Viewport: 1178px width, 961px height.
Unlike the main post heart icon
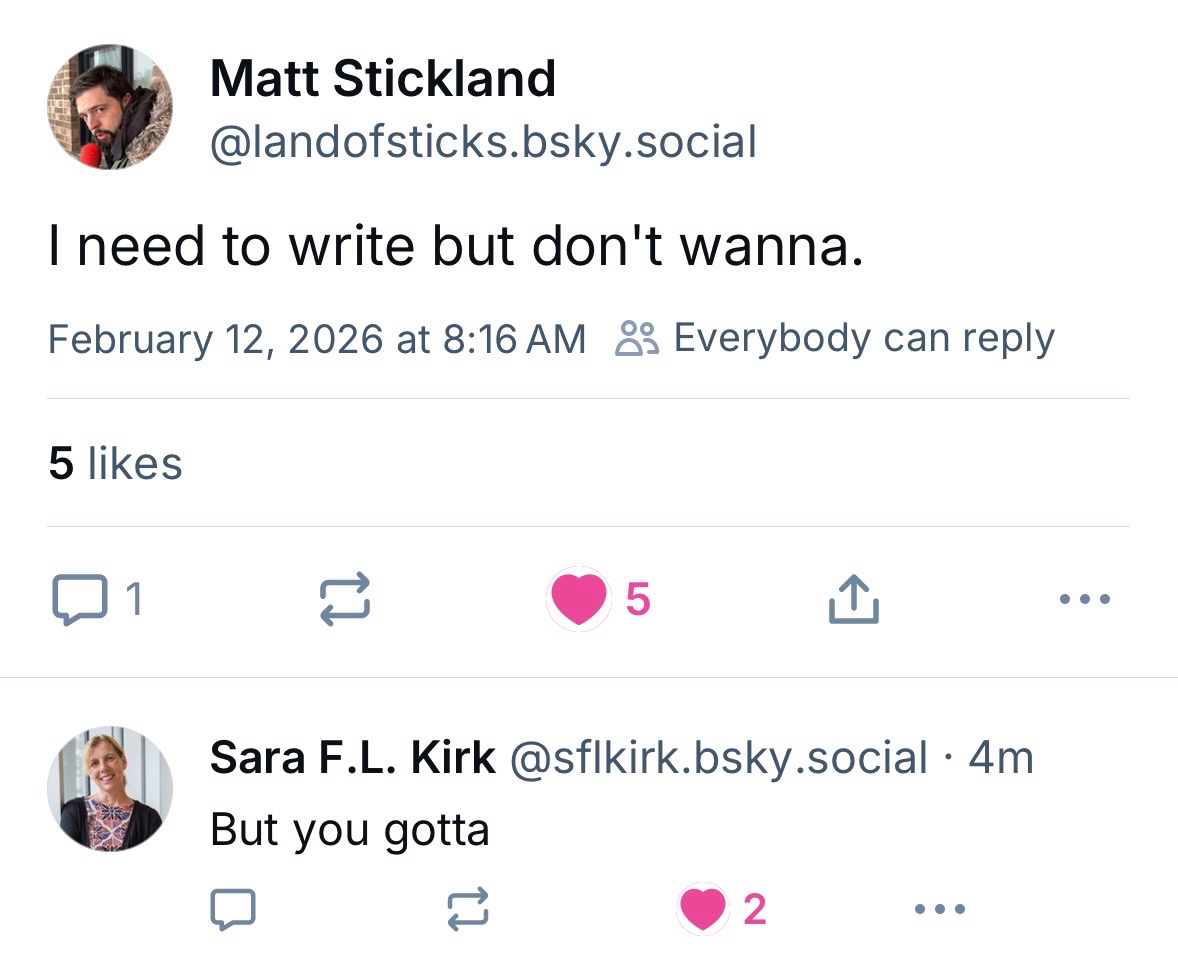tap(579, 600)
